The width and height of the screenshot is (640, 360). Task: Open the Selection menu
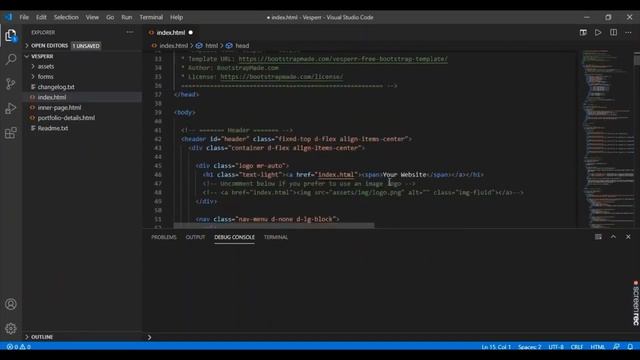(66, 17)
